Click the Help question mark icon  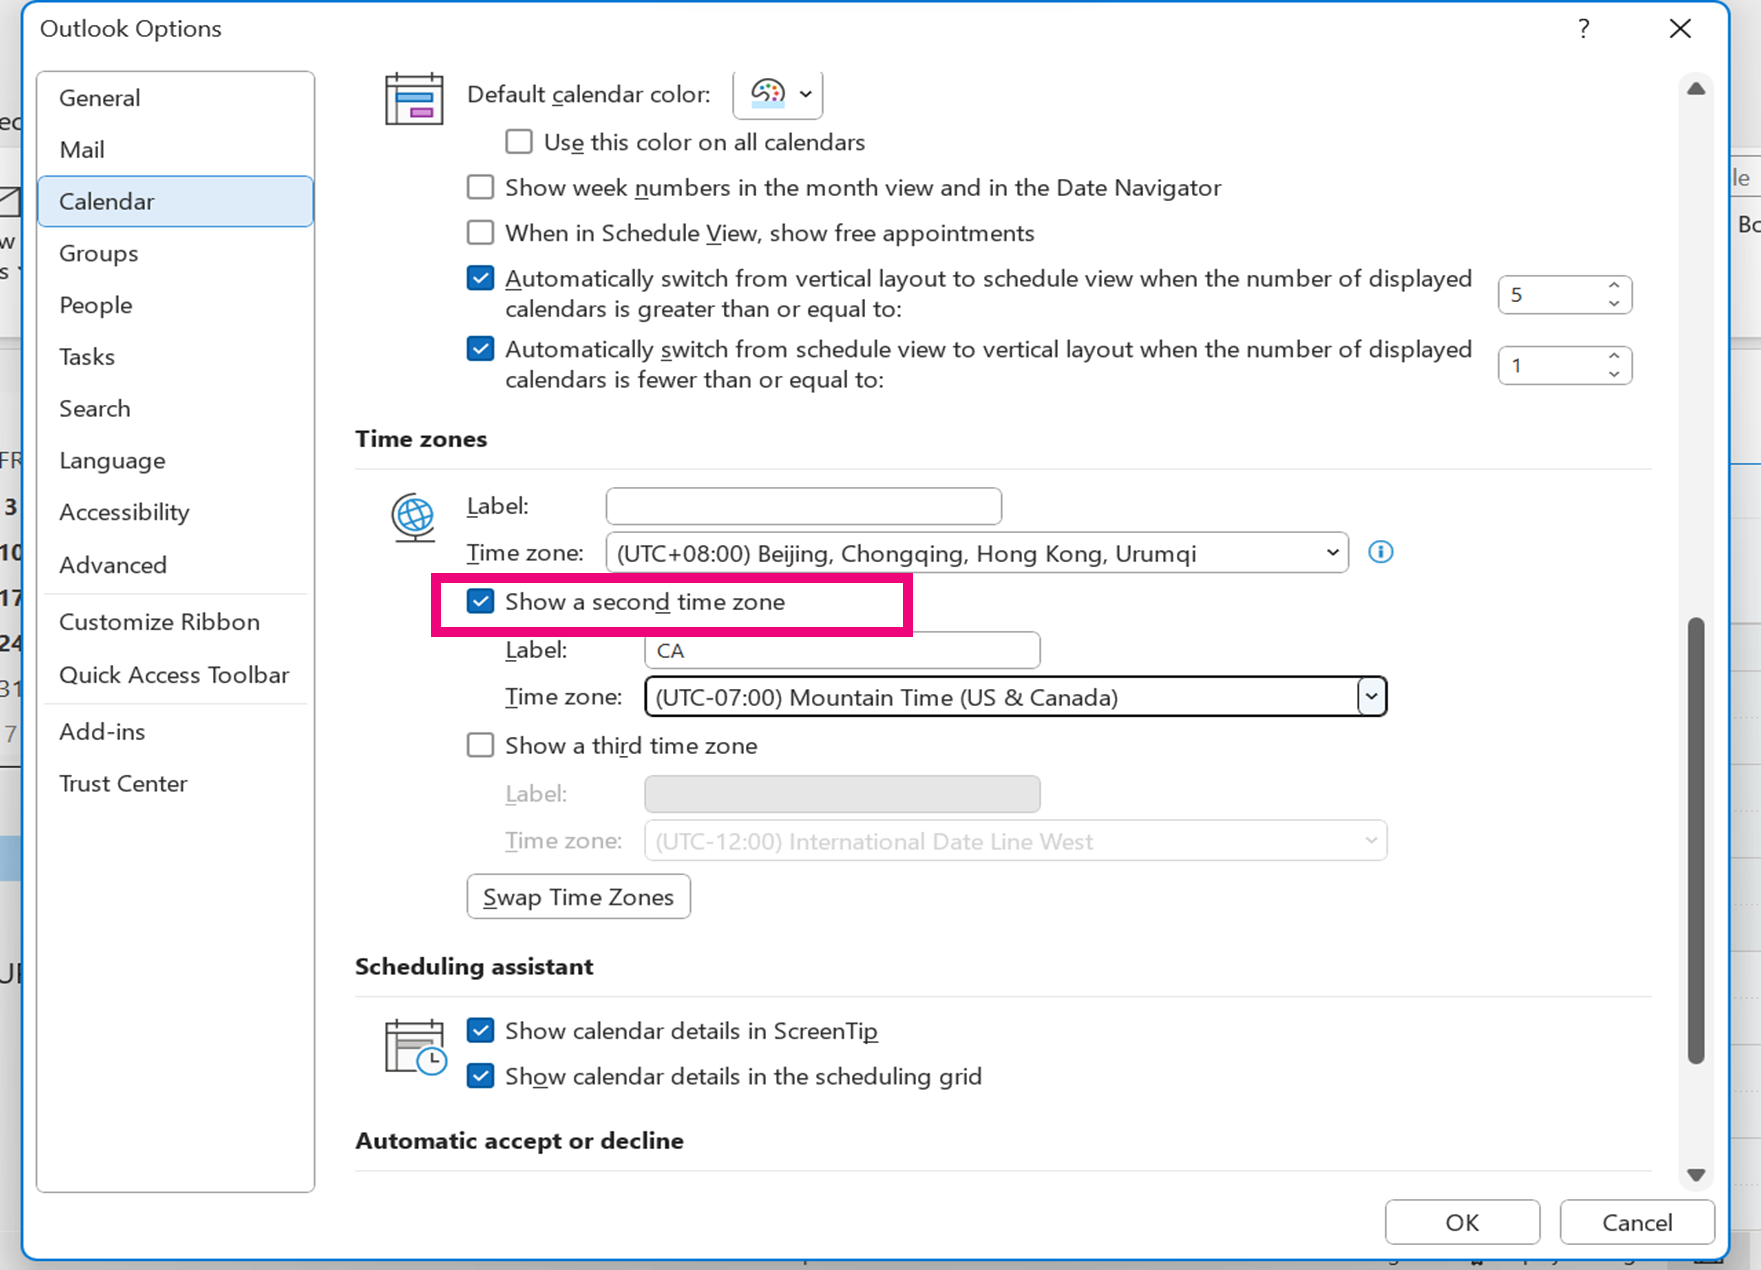(1583, 29)
